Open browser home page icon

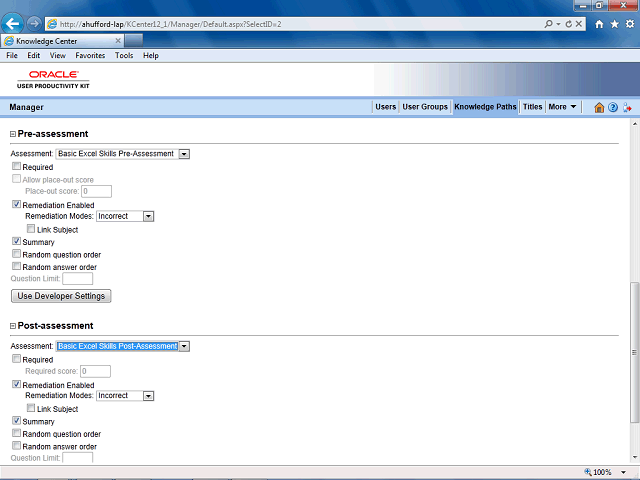coord(599,24)
